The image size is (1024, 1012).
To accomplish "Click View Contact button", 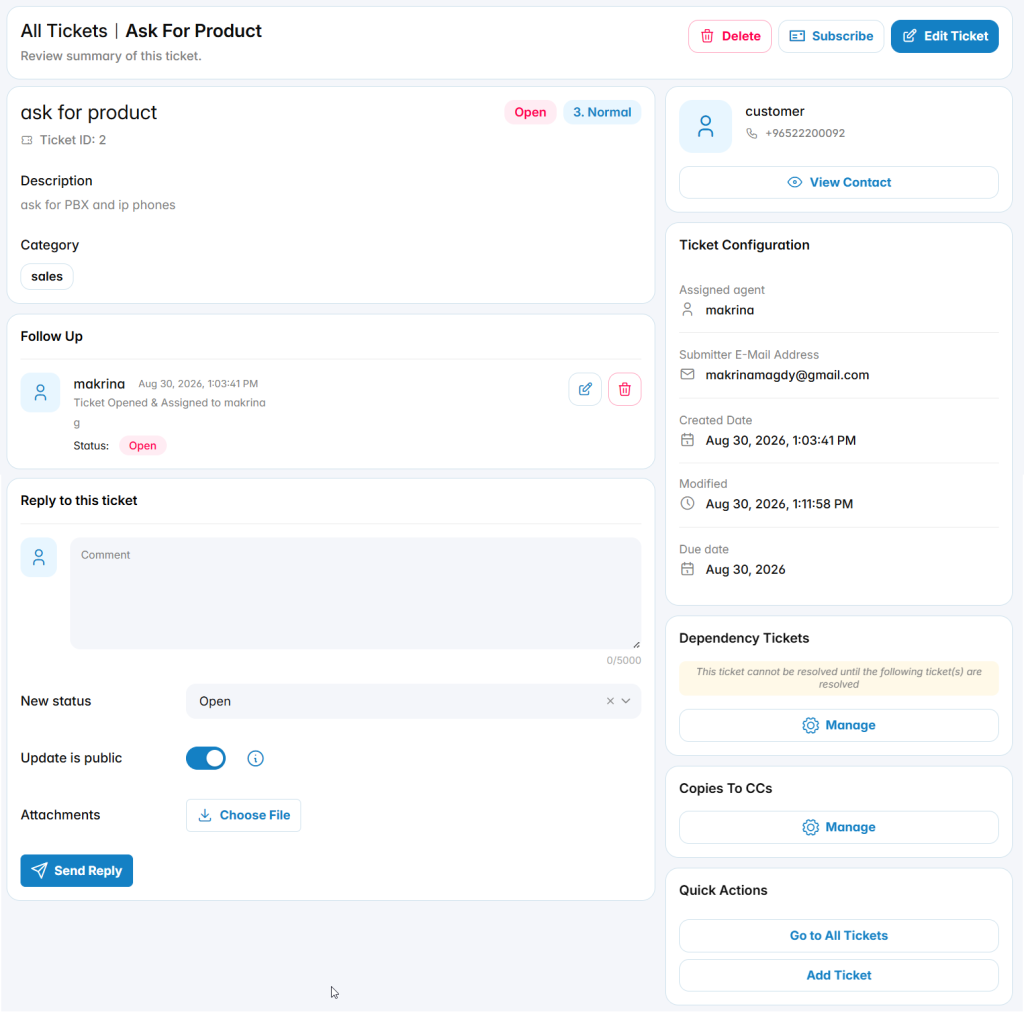I will click(x=839, y=182).
